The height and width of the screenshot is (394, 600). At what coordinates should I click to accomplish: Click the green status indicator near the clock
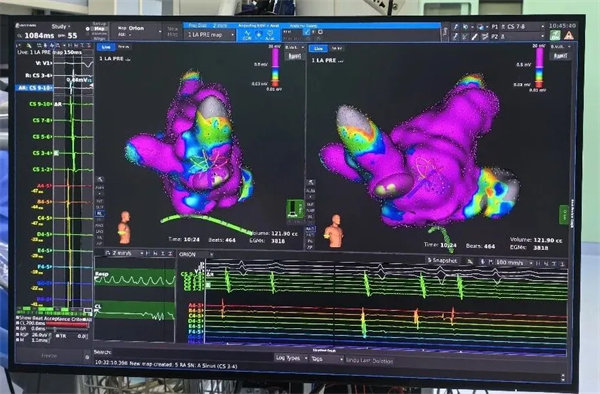(555, 35)
